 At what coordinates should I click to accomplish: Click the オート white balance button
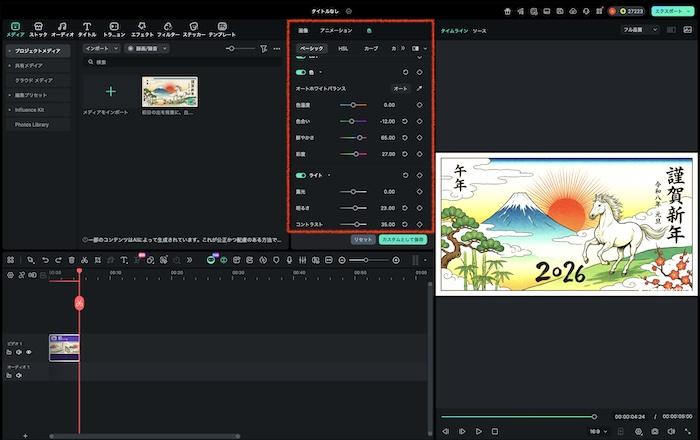tap(400, 88)
